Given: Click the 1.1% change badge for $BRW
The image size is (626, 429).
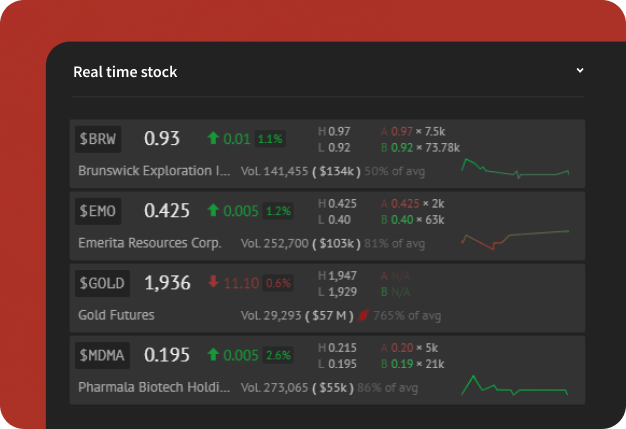Looking at the screenshot, I should tap(271, 139).
